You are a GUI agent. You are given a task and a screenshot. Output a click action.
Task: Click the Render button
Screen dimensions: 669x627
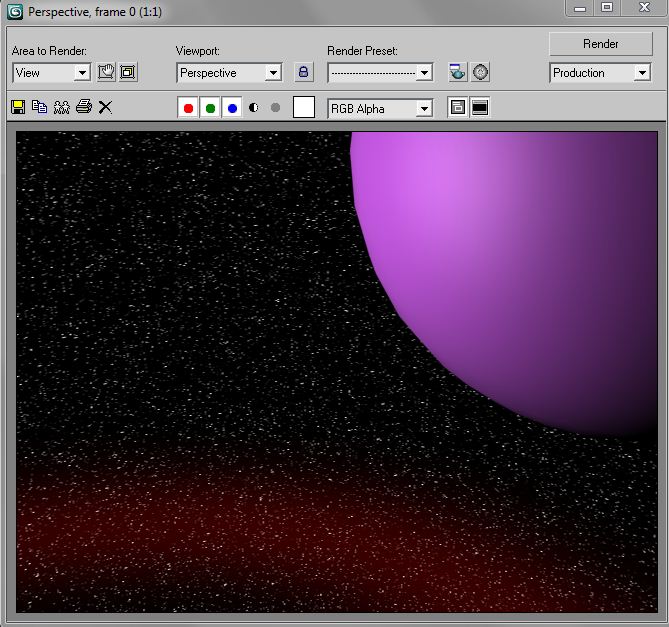pyautogui.click(x=600, y=44)
